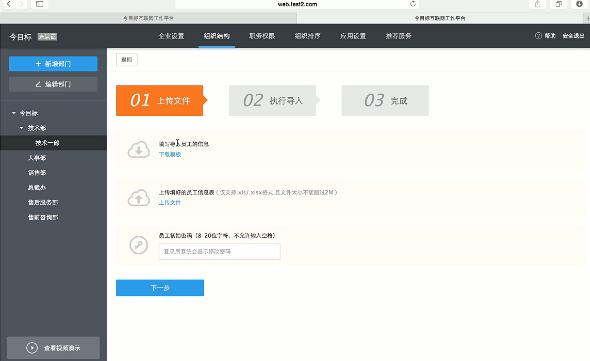Open the browser share icon
The height and width of the screenshot is (361, 590).
537,4
